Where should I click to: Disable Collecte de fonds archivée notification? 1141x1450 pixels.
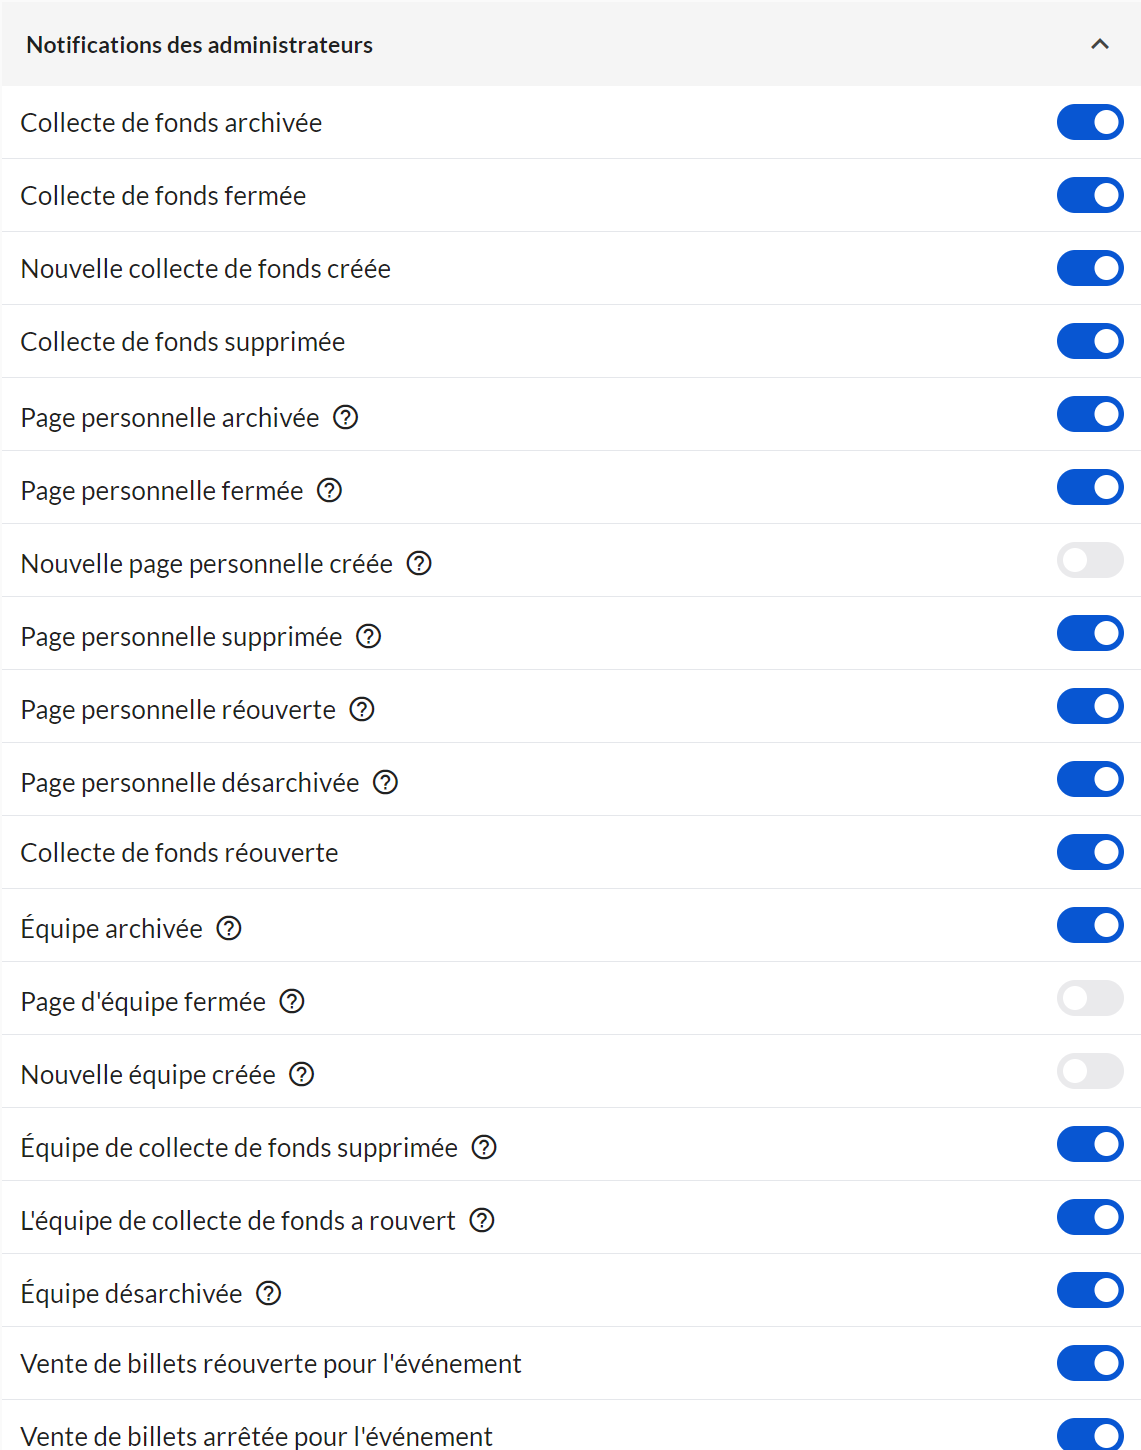pos(1090,122)
